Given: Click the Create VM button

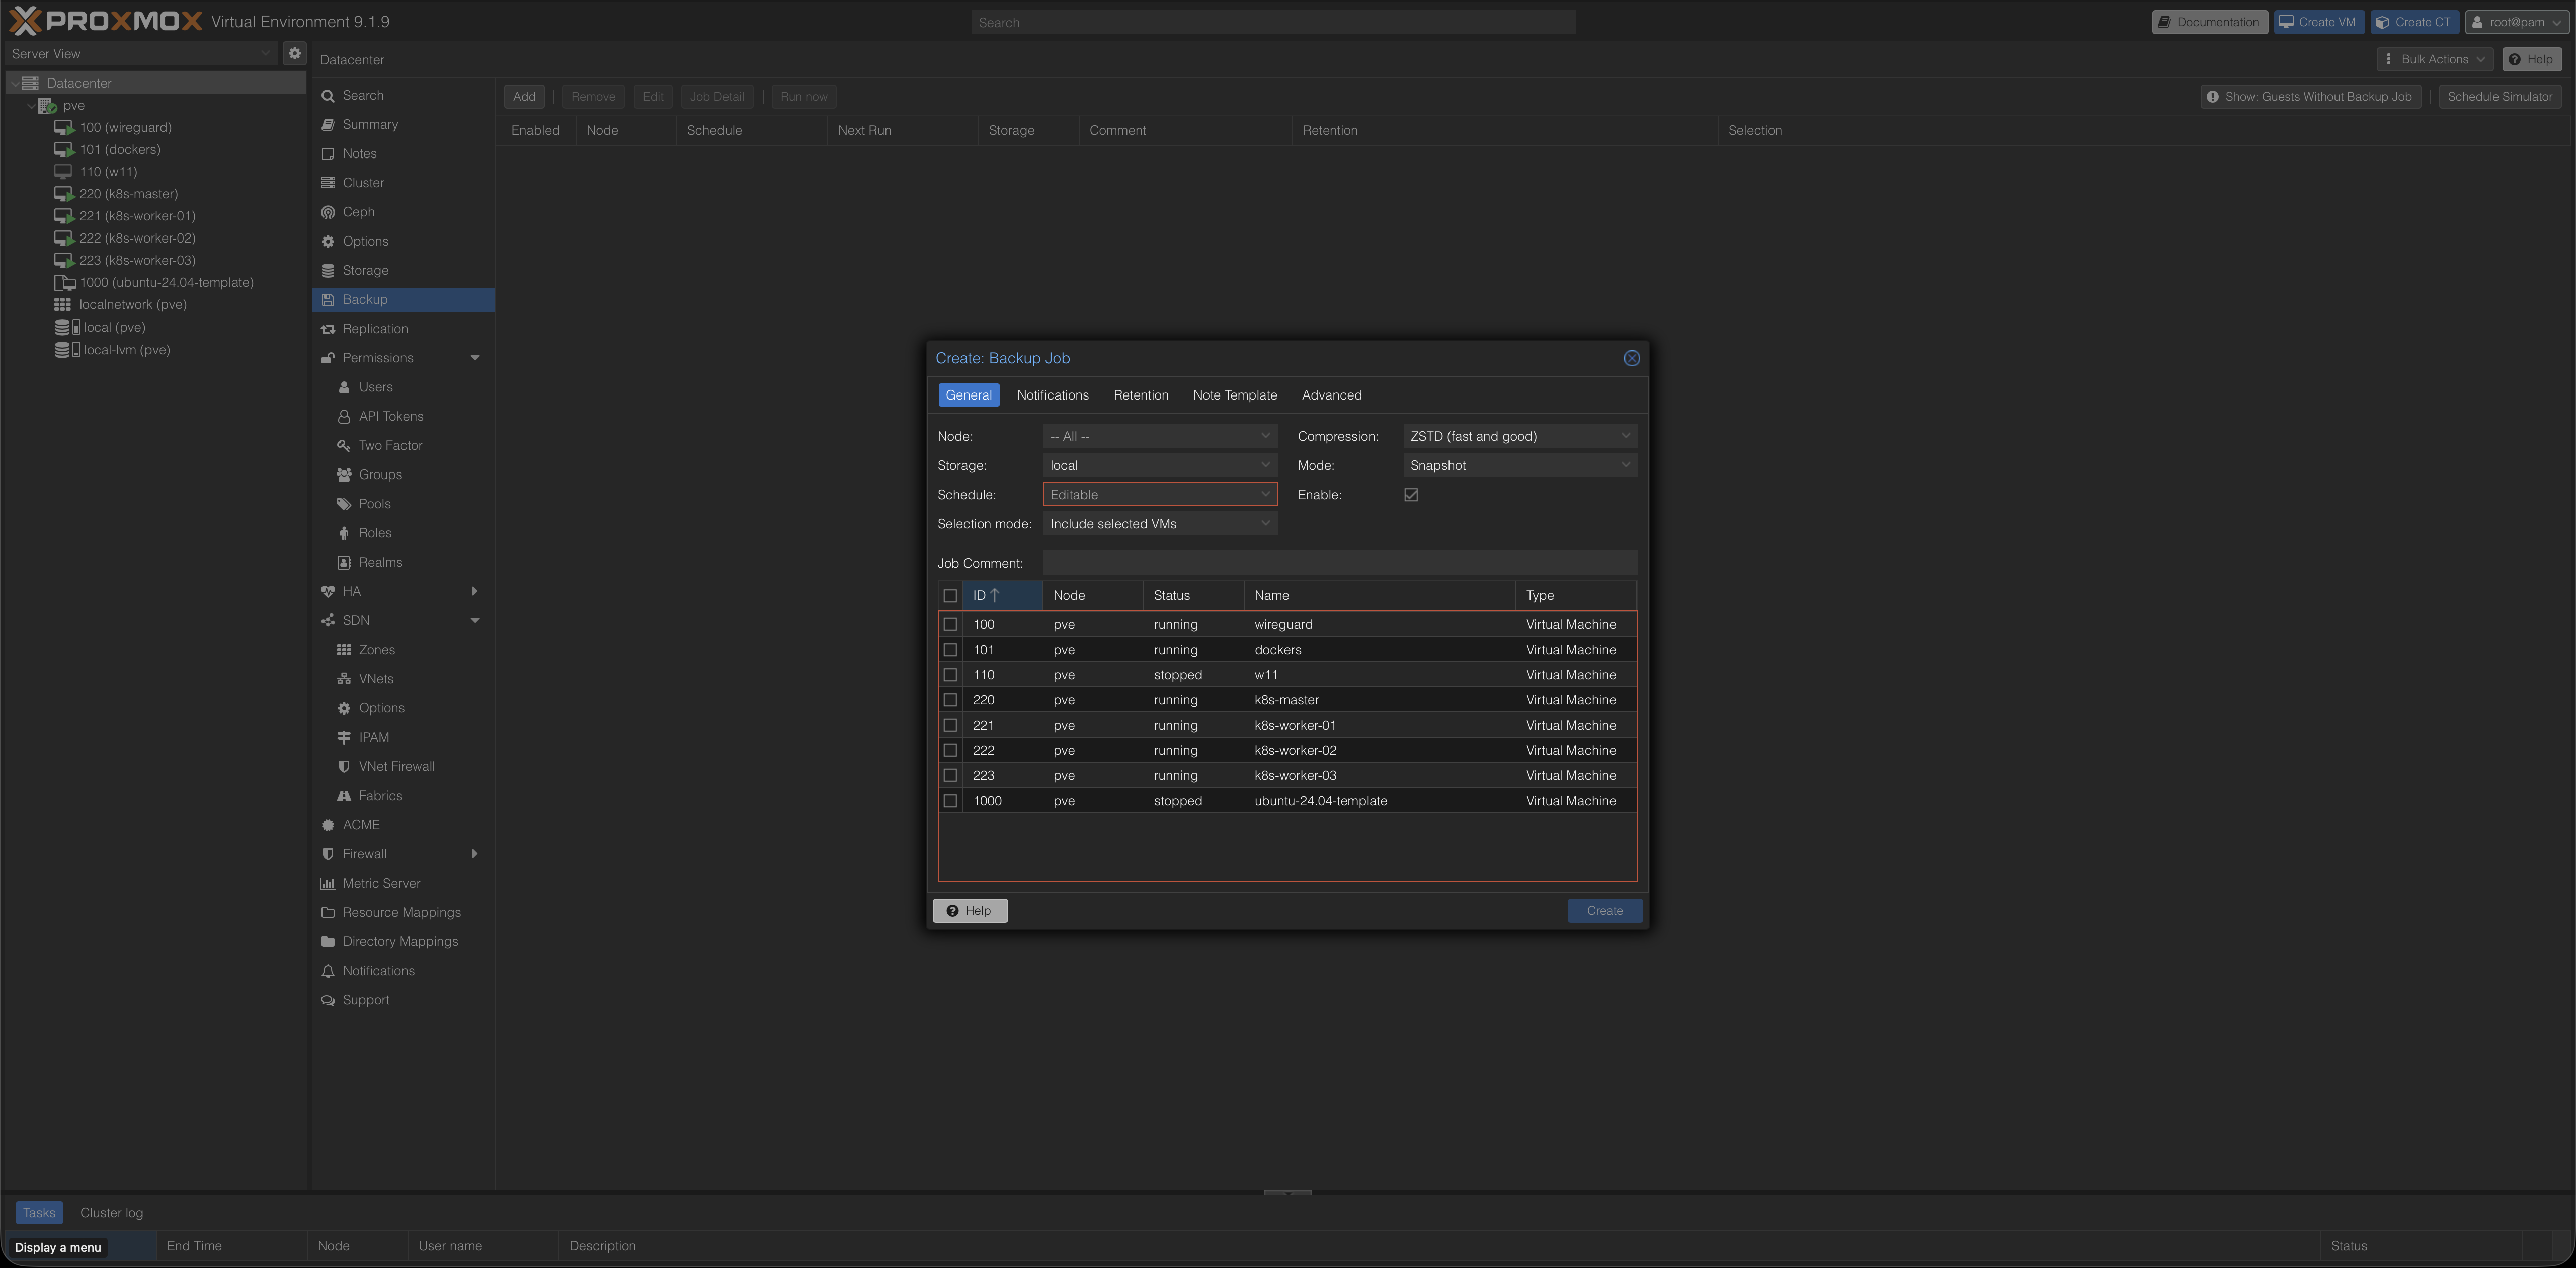Looking at the screenshot, I should click(2318, 22).
